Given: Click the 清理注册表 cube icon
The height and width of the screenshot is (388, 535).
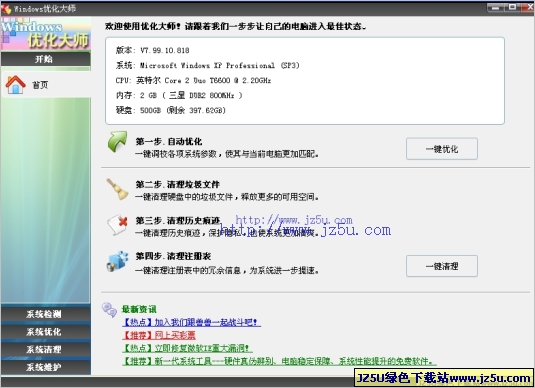Looking at the screenshot, I should (117, 261).
